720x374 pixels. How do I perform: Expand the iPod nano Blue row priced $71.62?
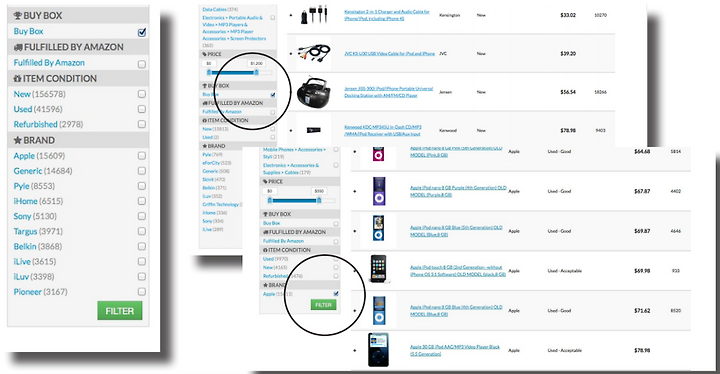(x=354, y=311)
